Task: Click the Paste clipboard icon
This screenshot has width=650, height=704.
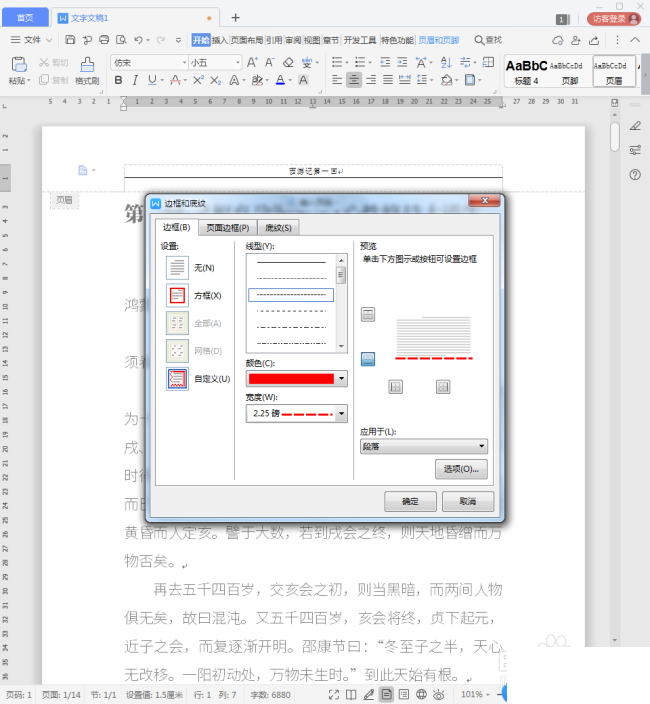Action: (19, 65)
